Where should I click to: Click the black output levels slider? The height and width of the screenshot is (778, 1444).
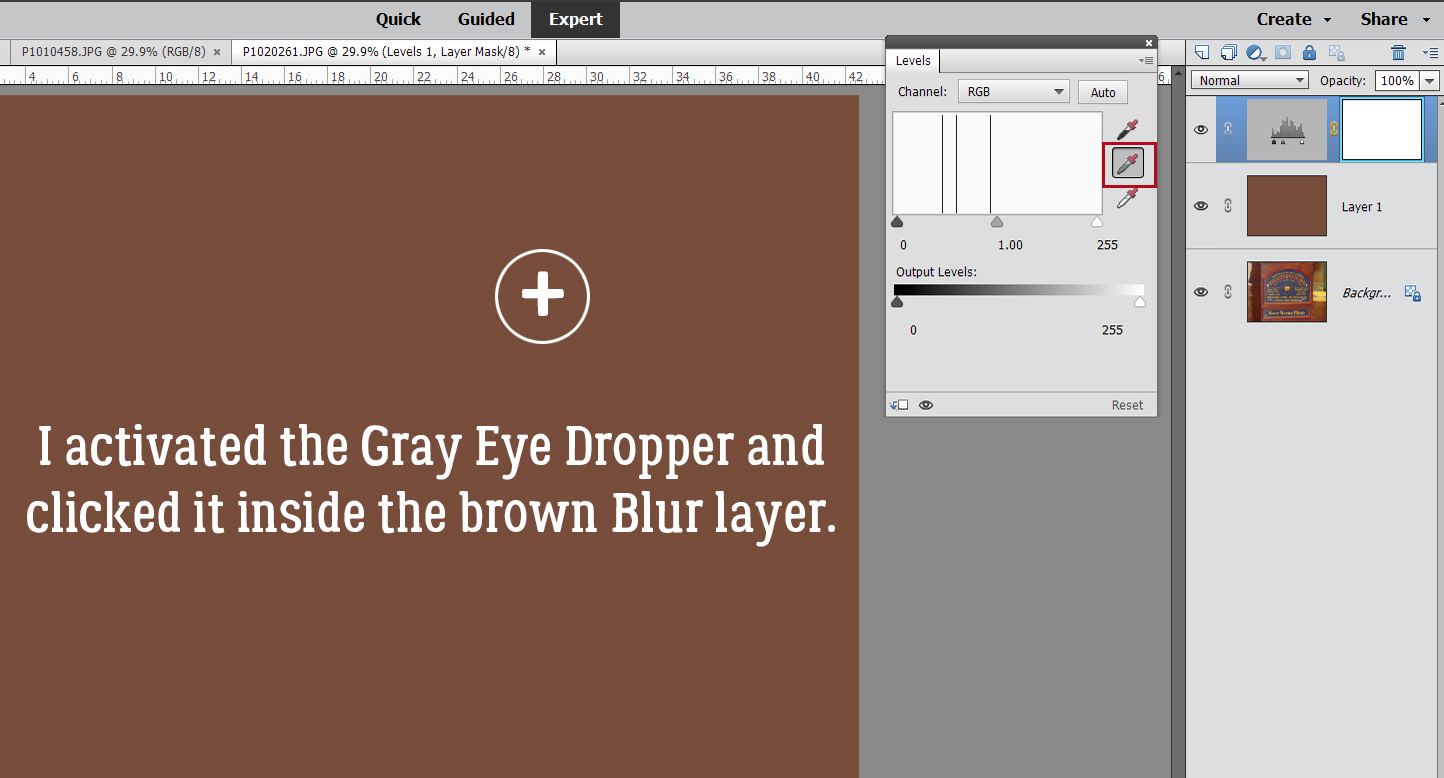click(x=897, y=301)
